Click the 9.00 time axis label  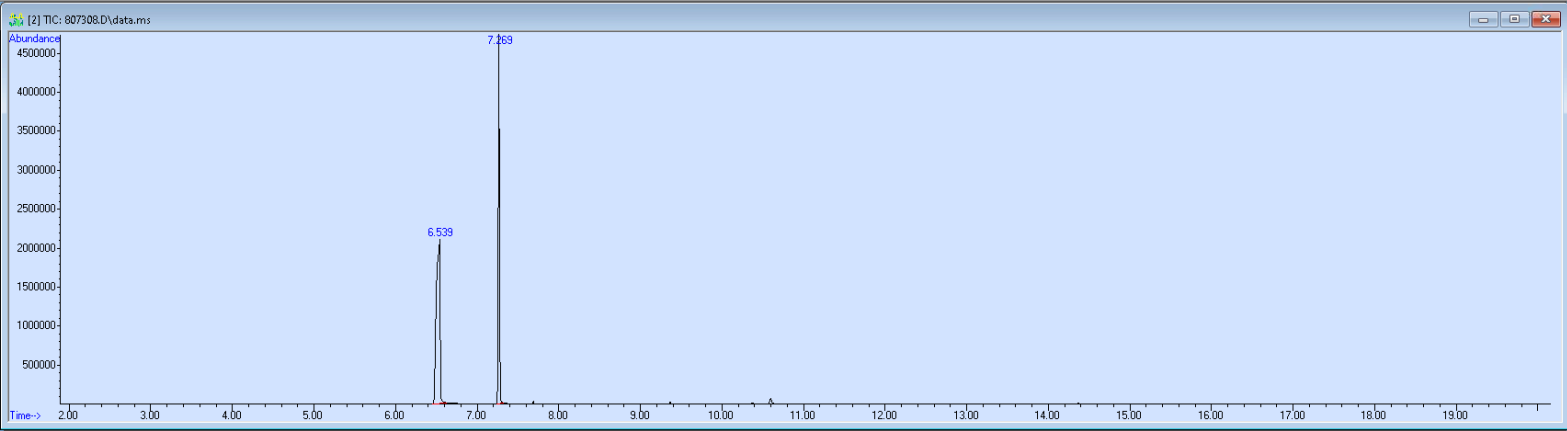pyautogui.click(x=639, y=414)
